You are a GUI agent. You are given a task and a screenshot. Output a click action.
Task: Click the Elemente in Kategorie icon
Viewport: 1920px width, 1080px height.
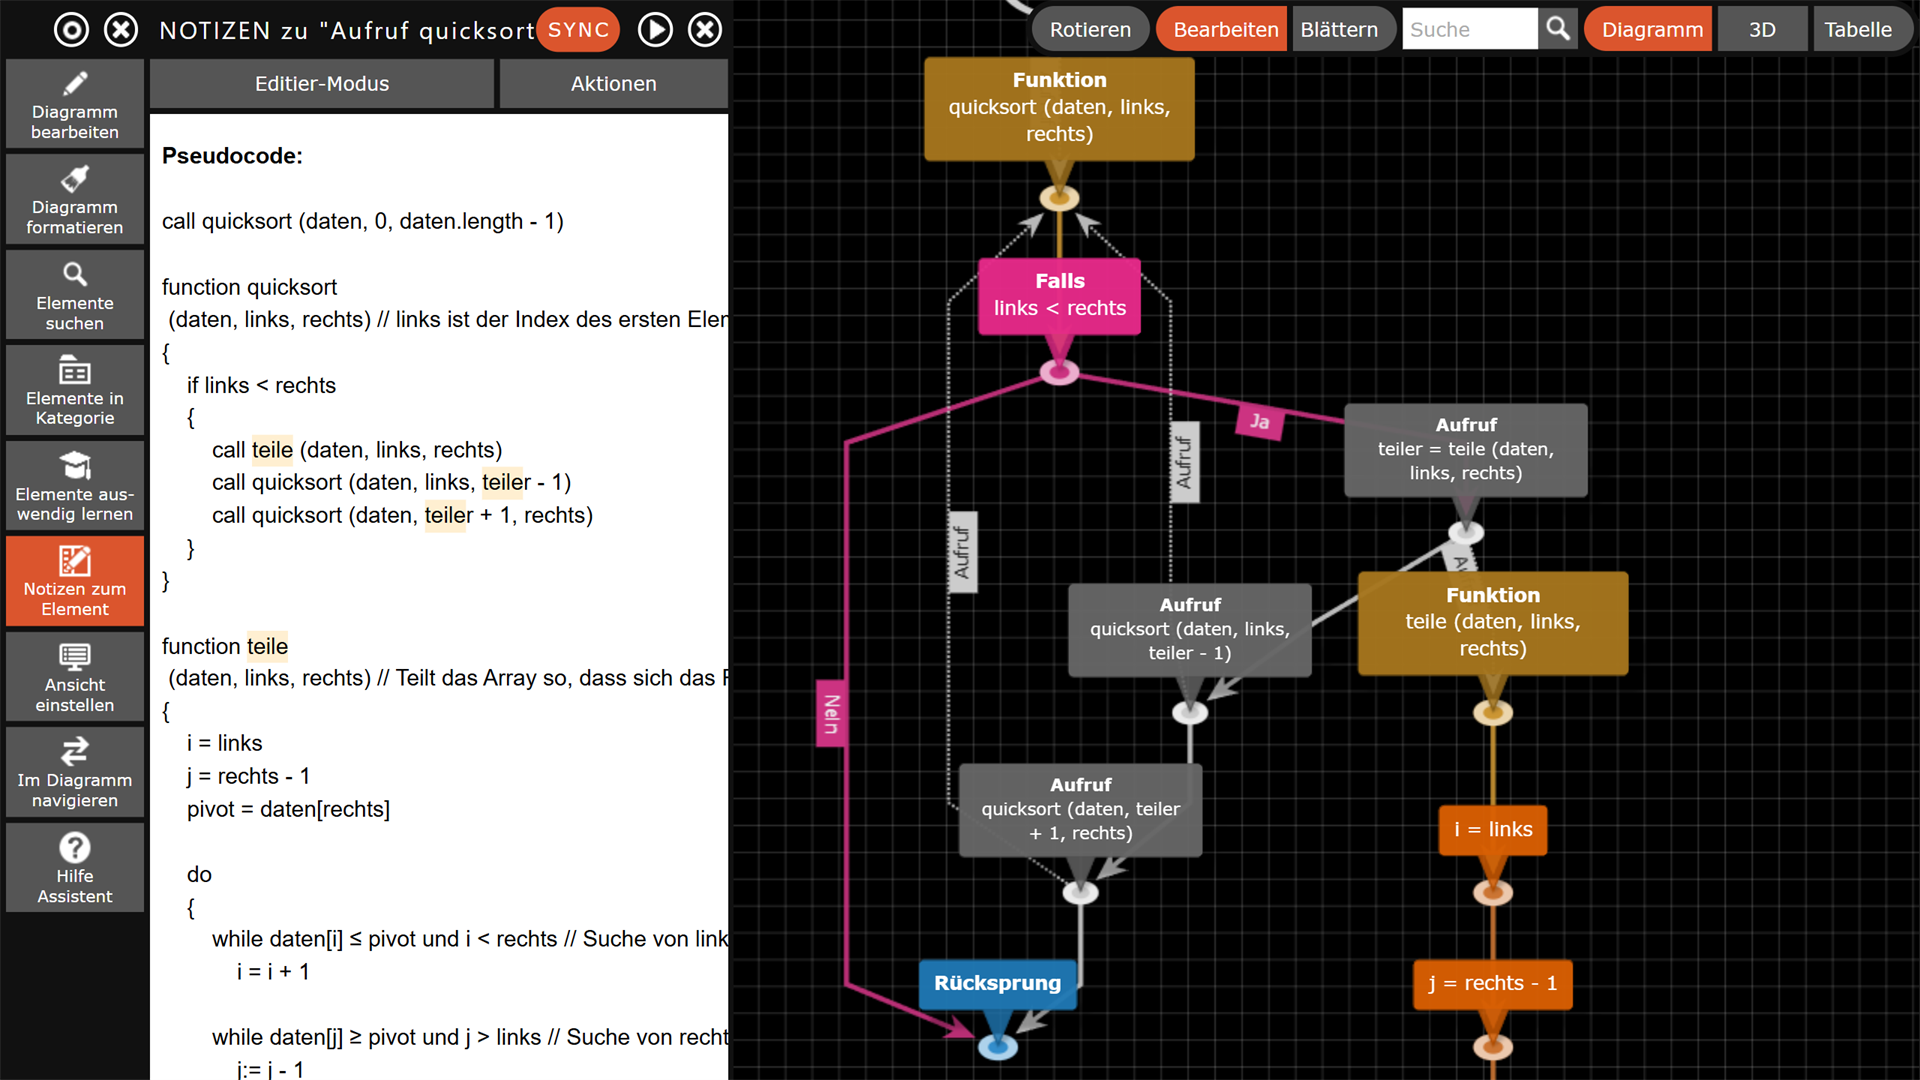click(74, 389)
